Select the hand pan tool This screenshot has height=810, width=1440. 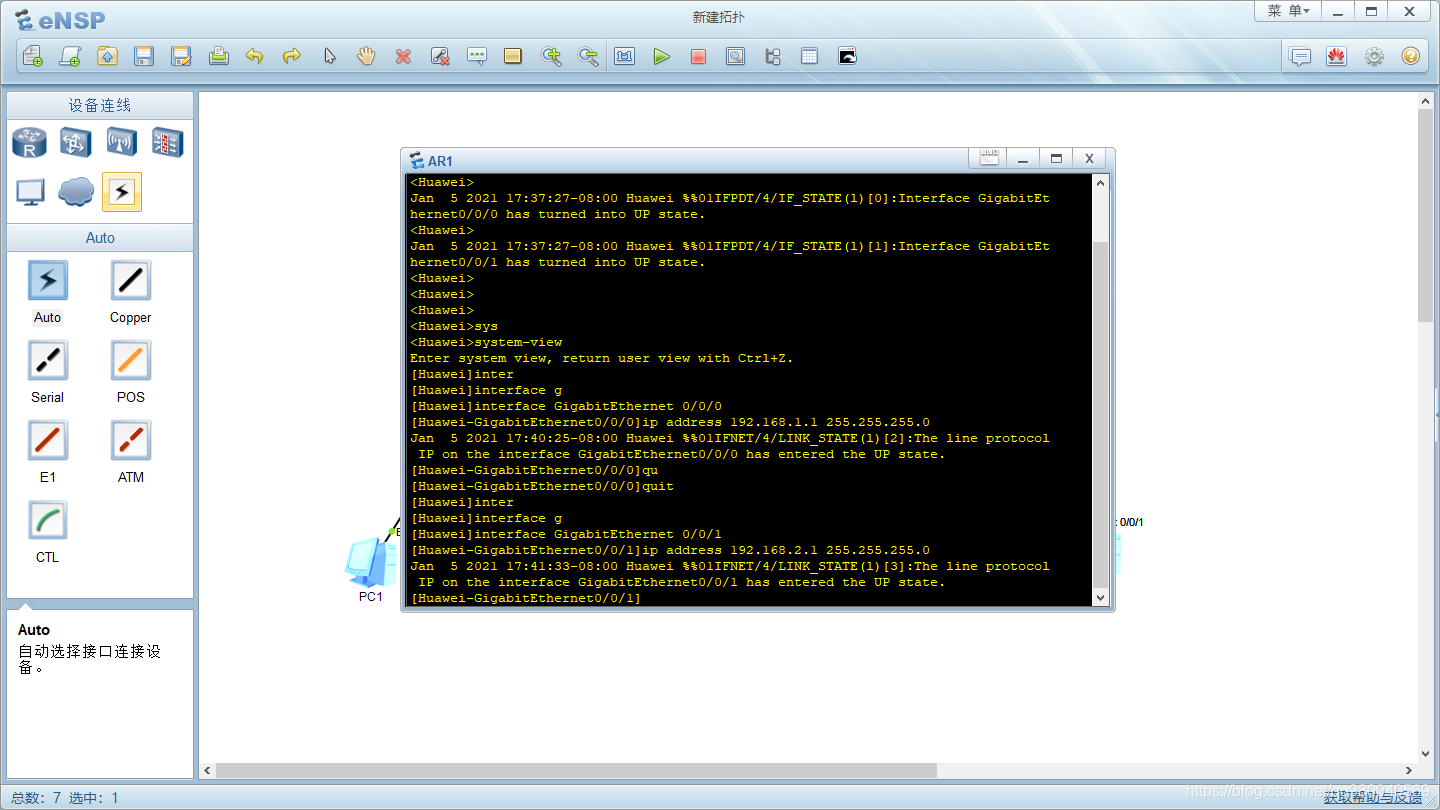coord(366,57)
